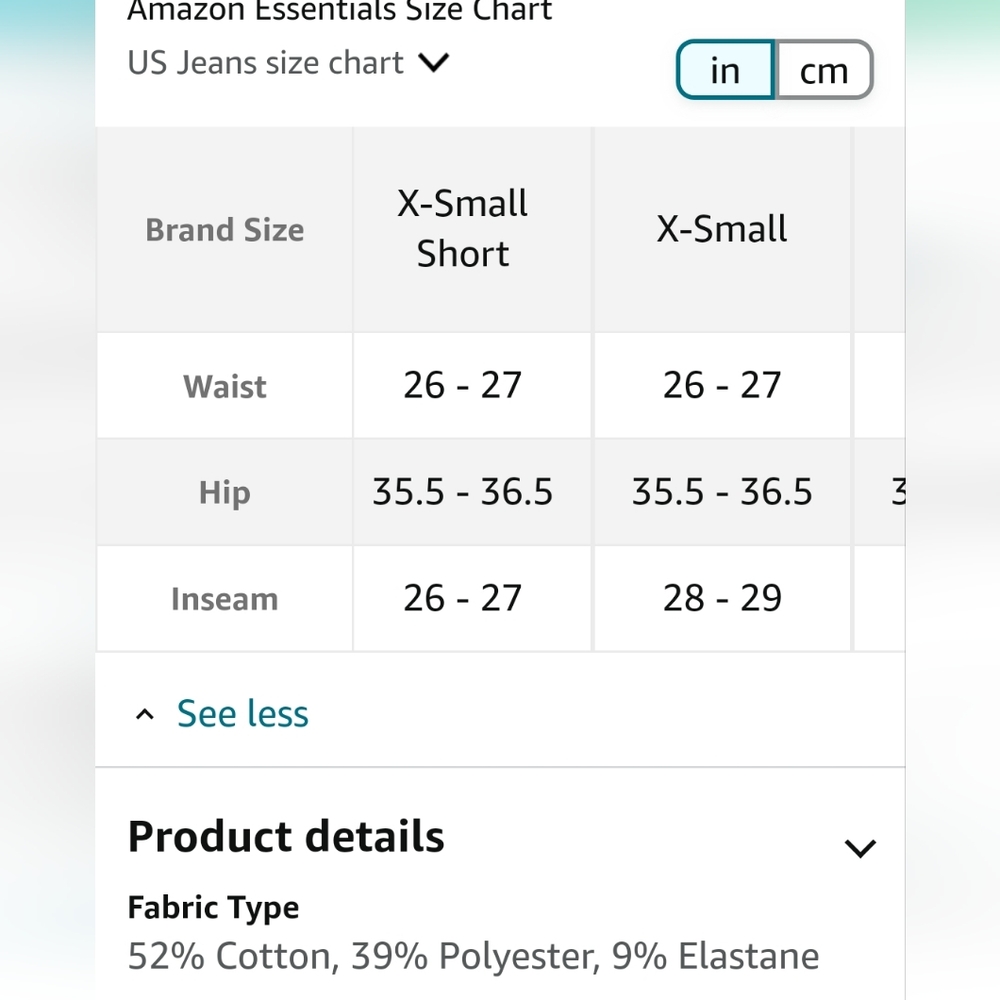Click the Fabric Type label
Image resolution: width=1000 pixels, height=1000 pixels.
pyautogui.click(x=213, y=908)
